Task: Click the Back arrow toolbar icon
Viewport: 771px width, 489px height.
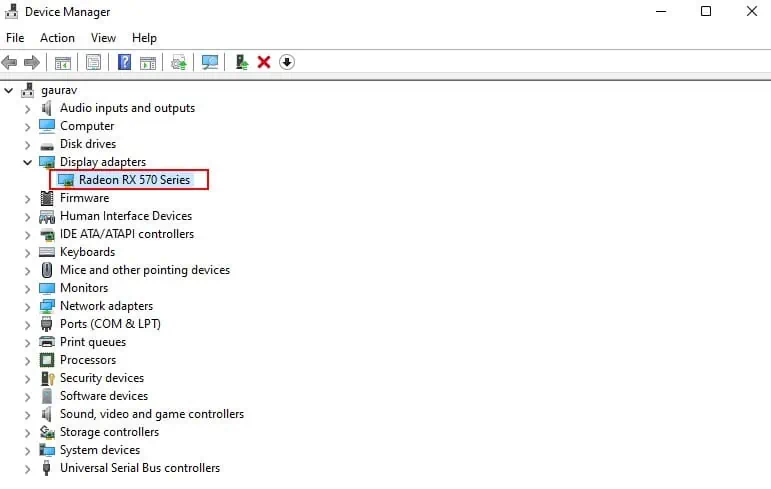Action: 9,62
